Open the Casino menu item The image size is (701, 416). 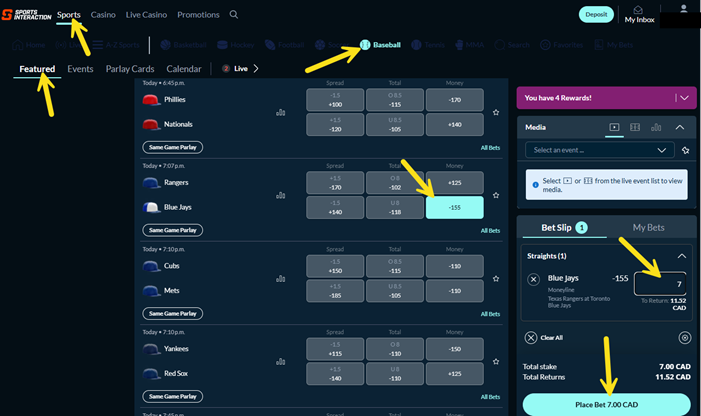[103, 15]
